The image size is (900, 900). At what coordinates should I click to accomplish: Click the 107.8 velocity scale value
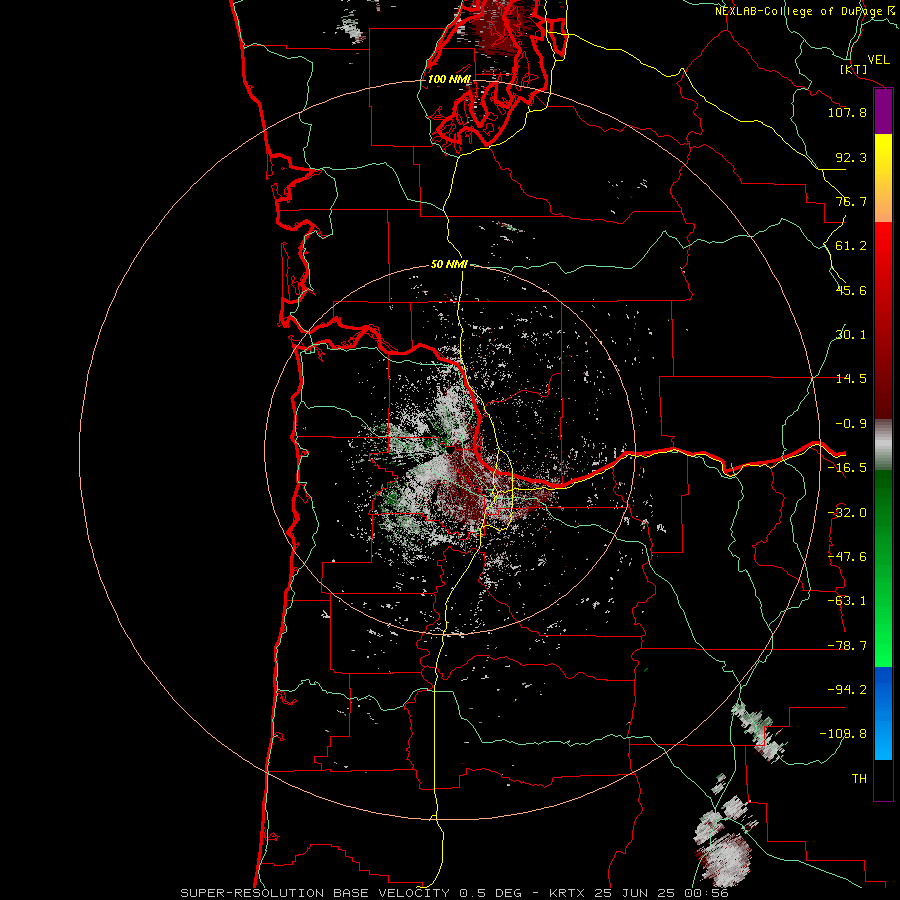[x=847, y=112]
